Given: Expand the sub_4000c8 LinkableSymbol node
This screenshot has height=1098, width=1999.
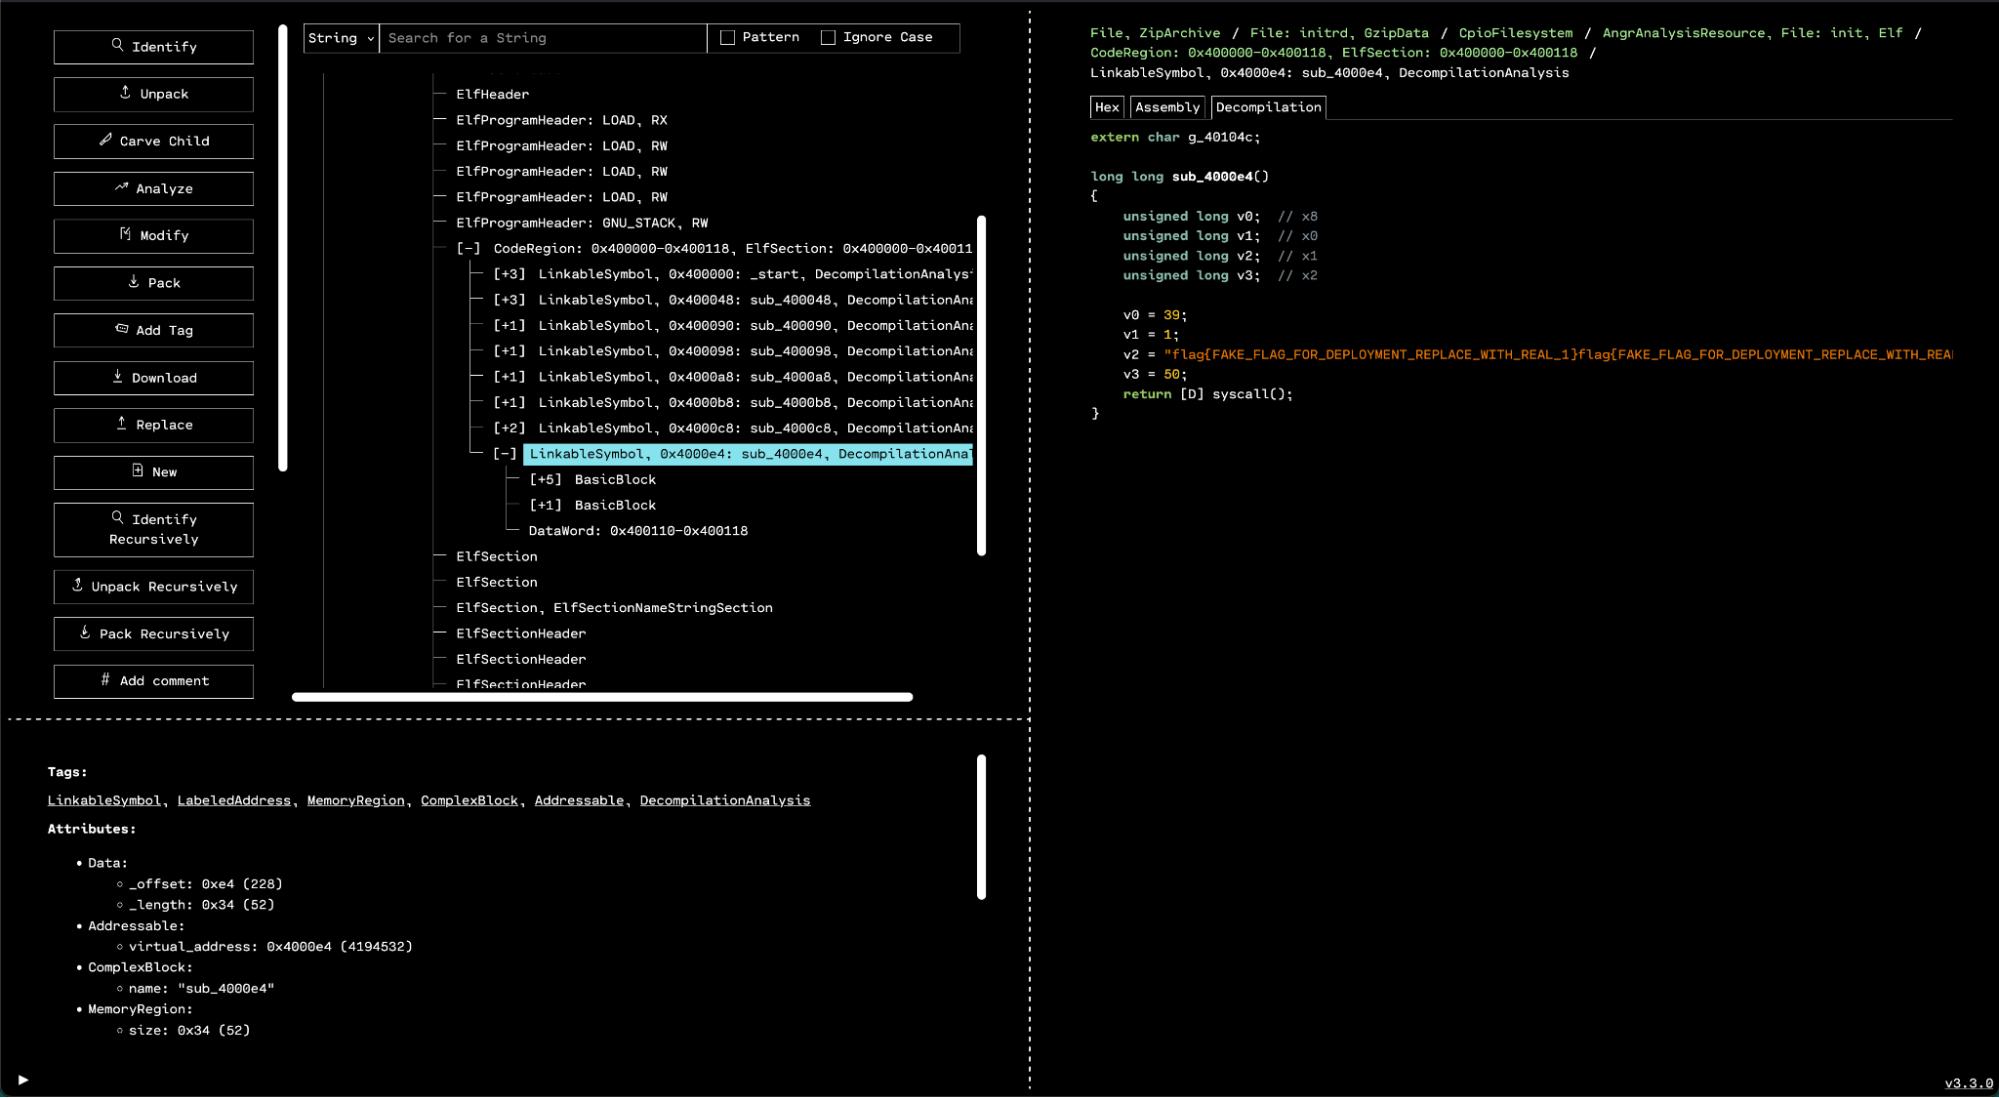Looking at the screenshot, I should point(509,428).
